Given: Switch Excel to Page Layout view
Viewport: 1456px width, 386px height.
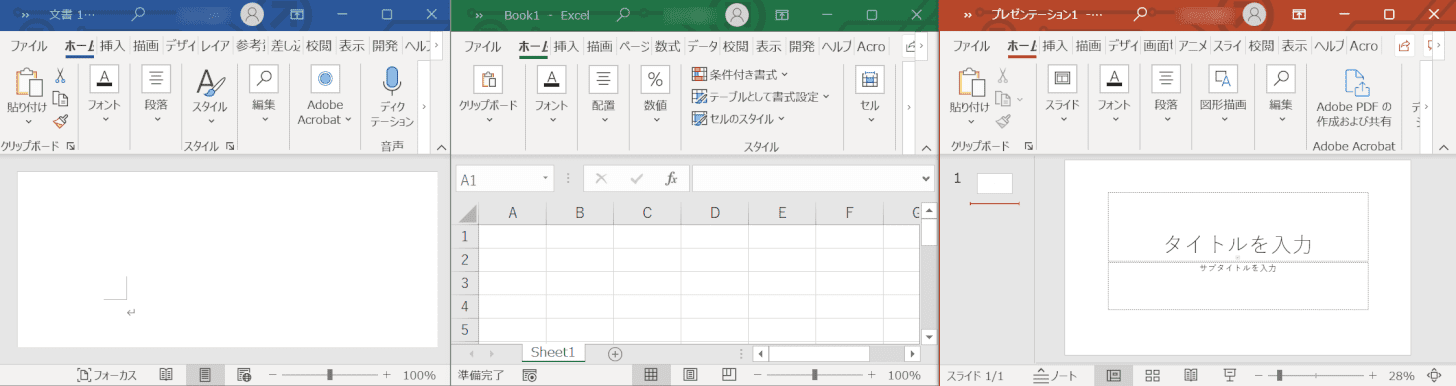Looking at the screenshot, I should pos(690,375).
